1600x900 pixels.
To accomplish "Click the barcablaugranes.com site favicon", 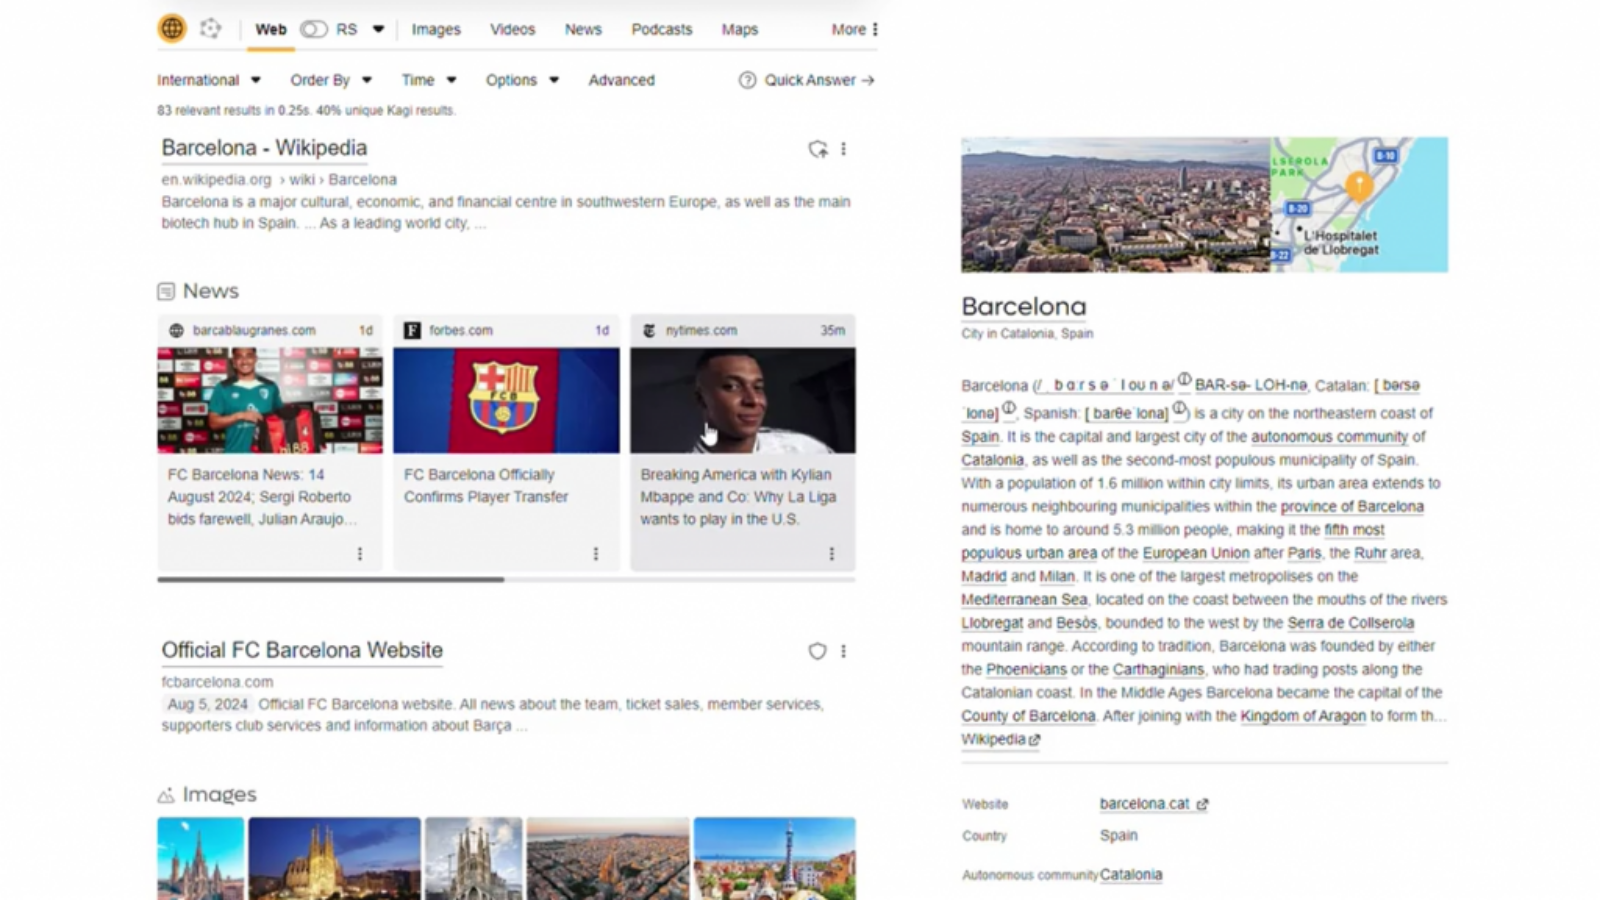I will click(177, 330).
